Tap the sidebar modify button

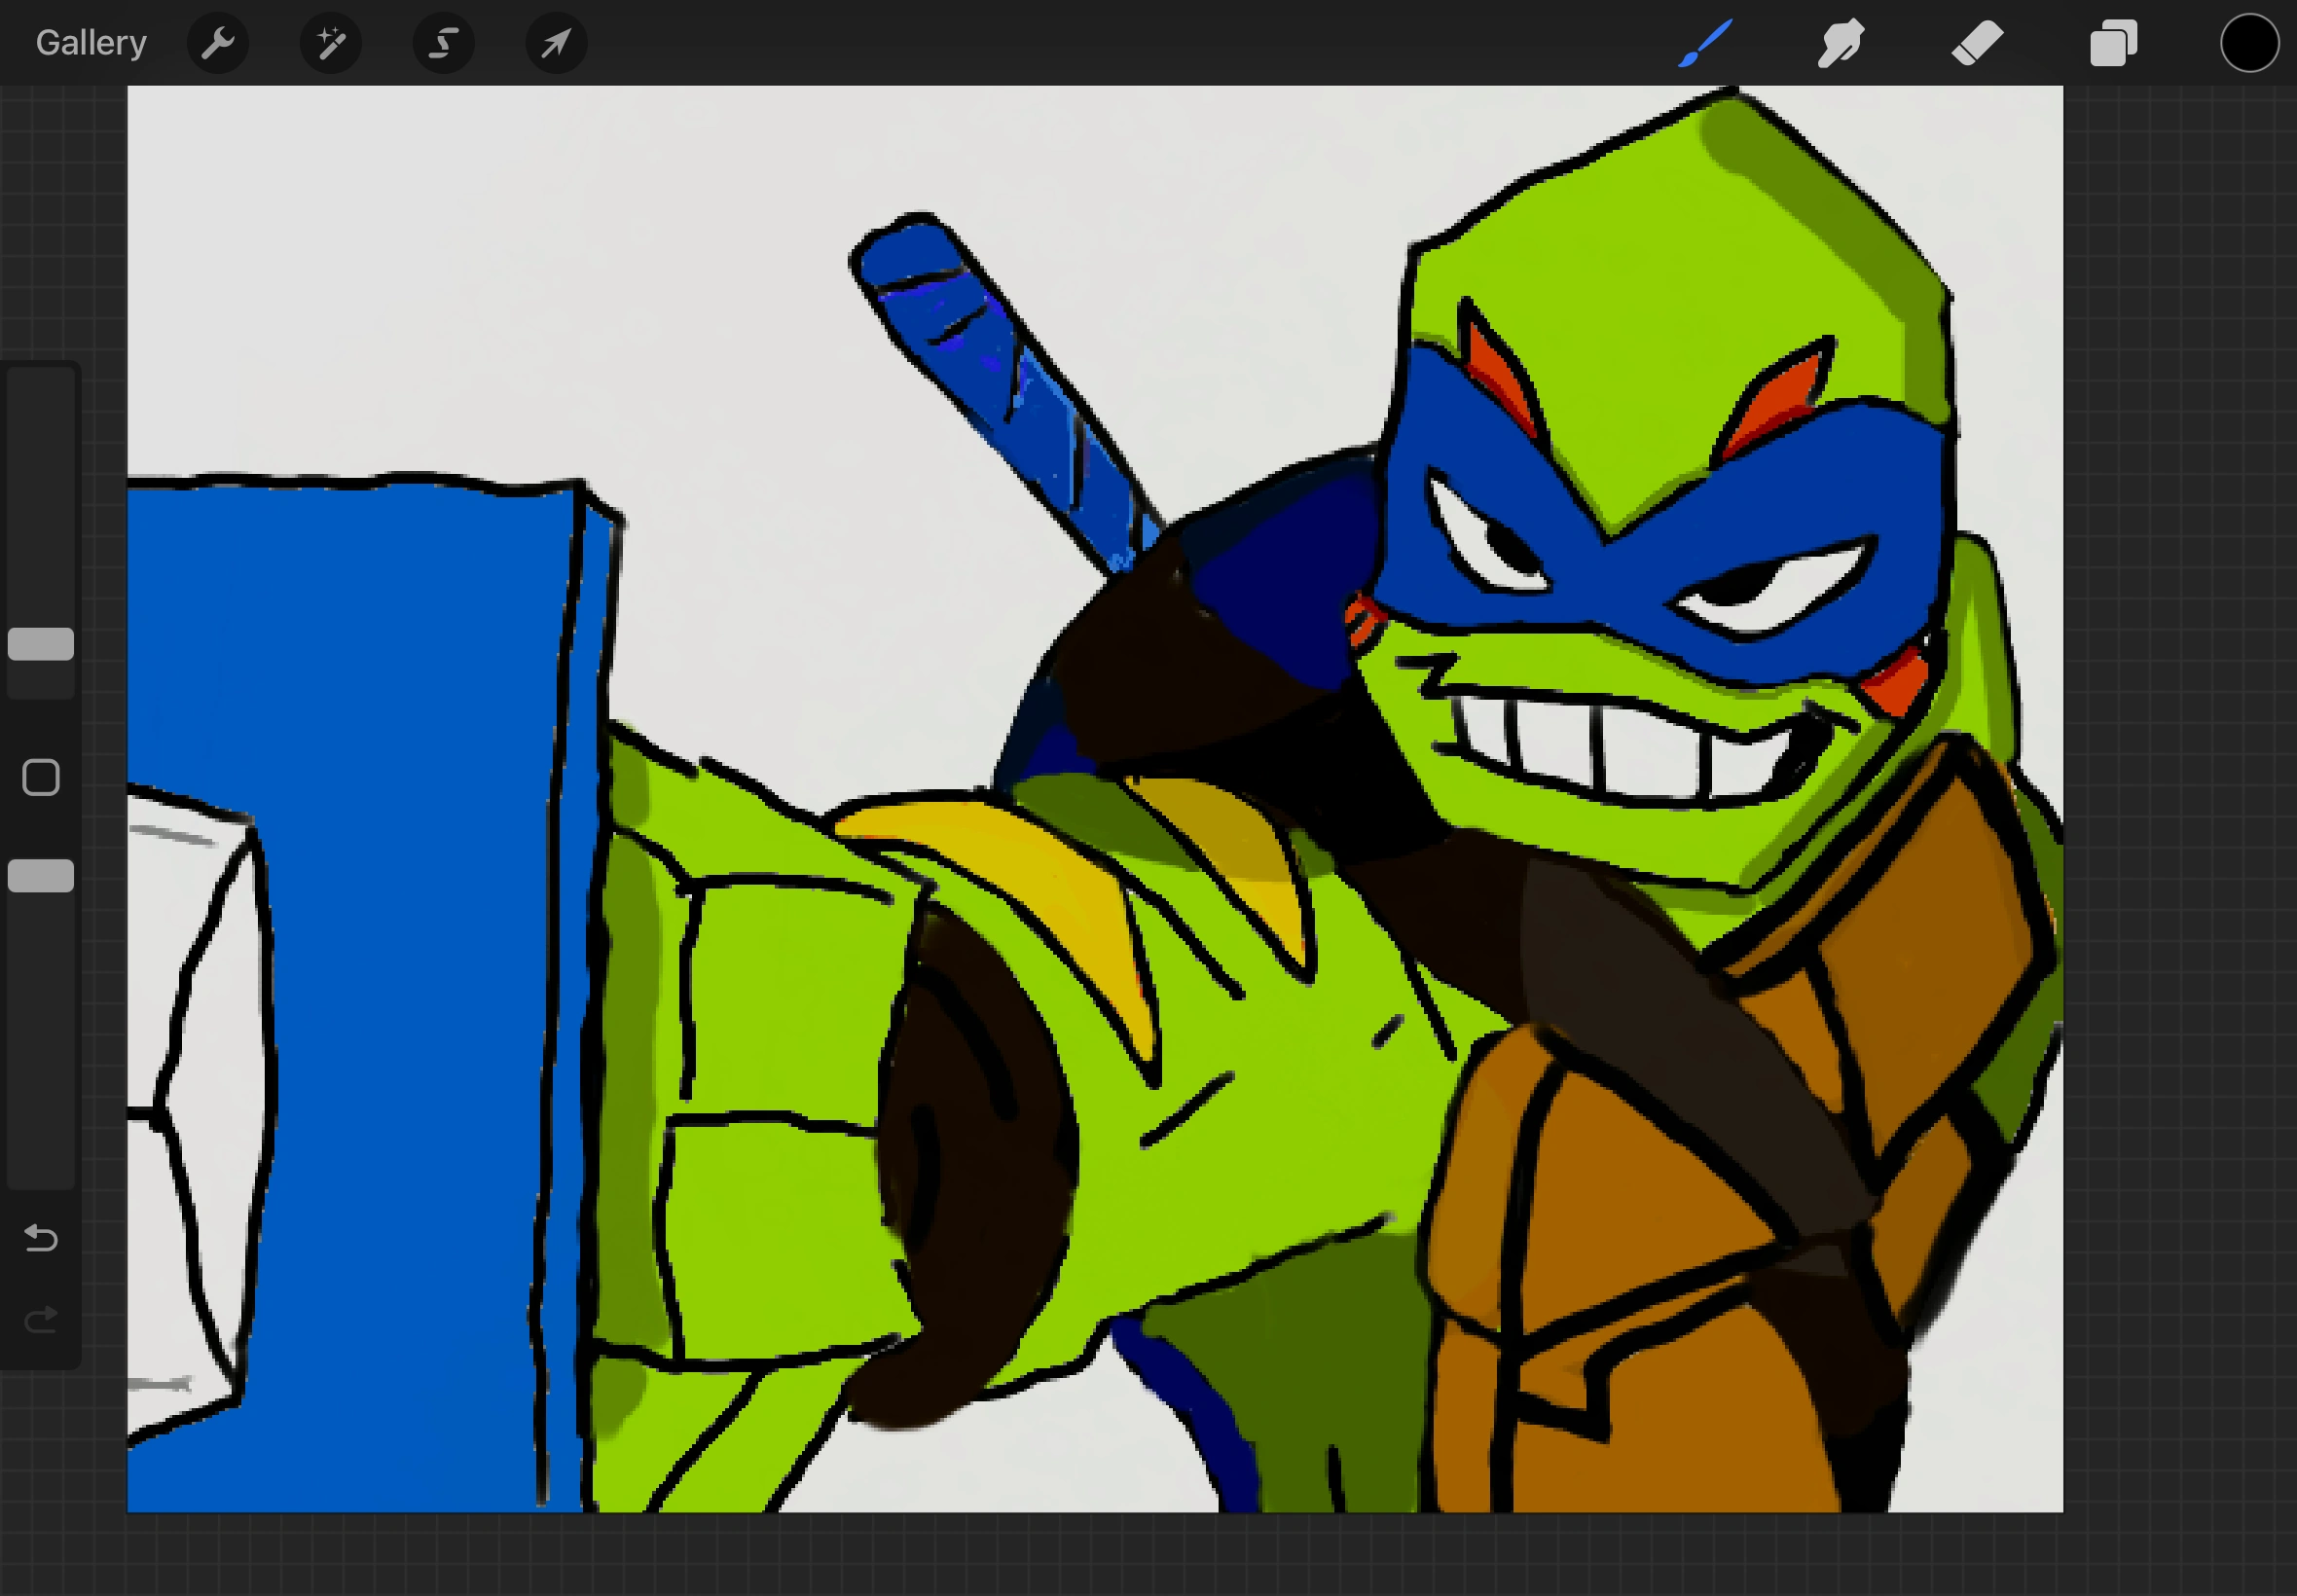(x=41, y=776)
